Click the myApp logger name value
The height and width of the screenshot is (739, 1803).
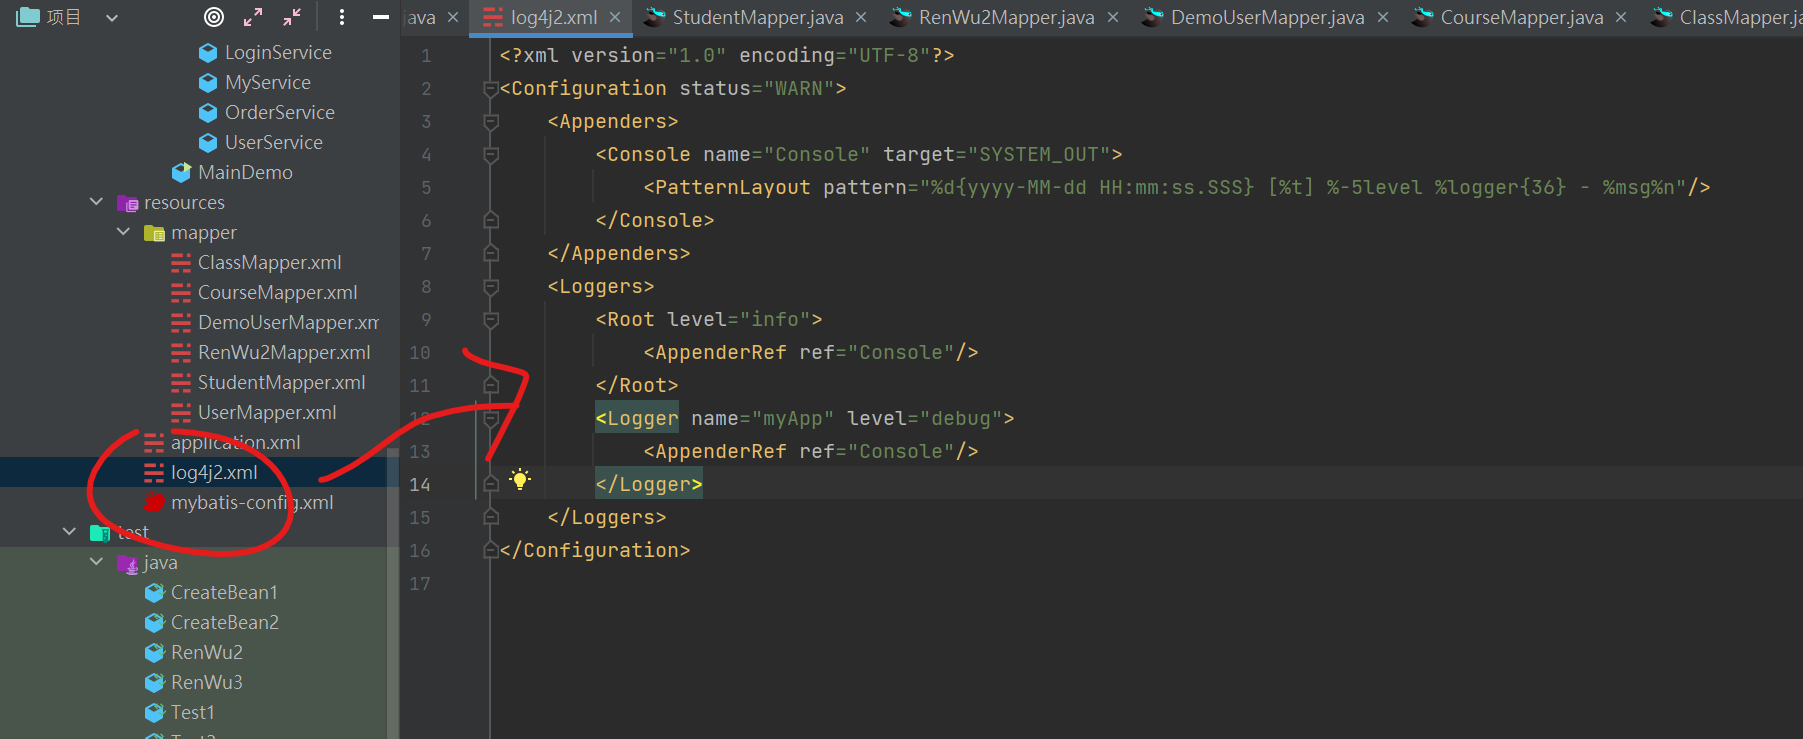coord(793,418)
